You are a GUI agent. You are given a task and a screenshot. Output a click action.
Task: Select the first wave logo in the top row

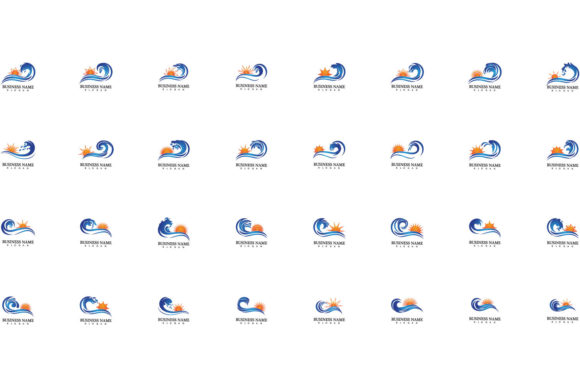(x=18, y=77)
